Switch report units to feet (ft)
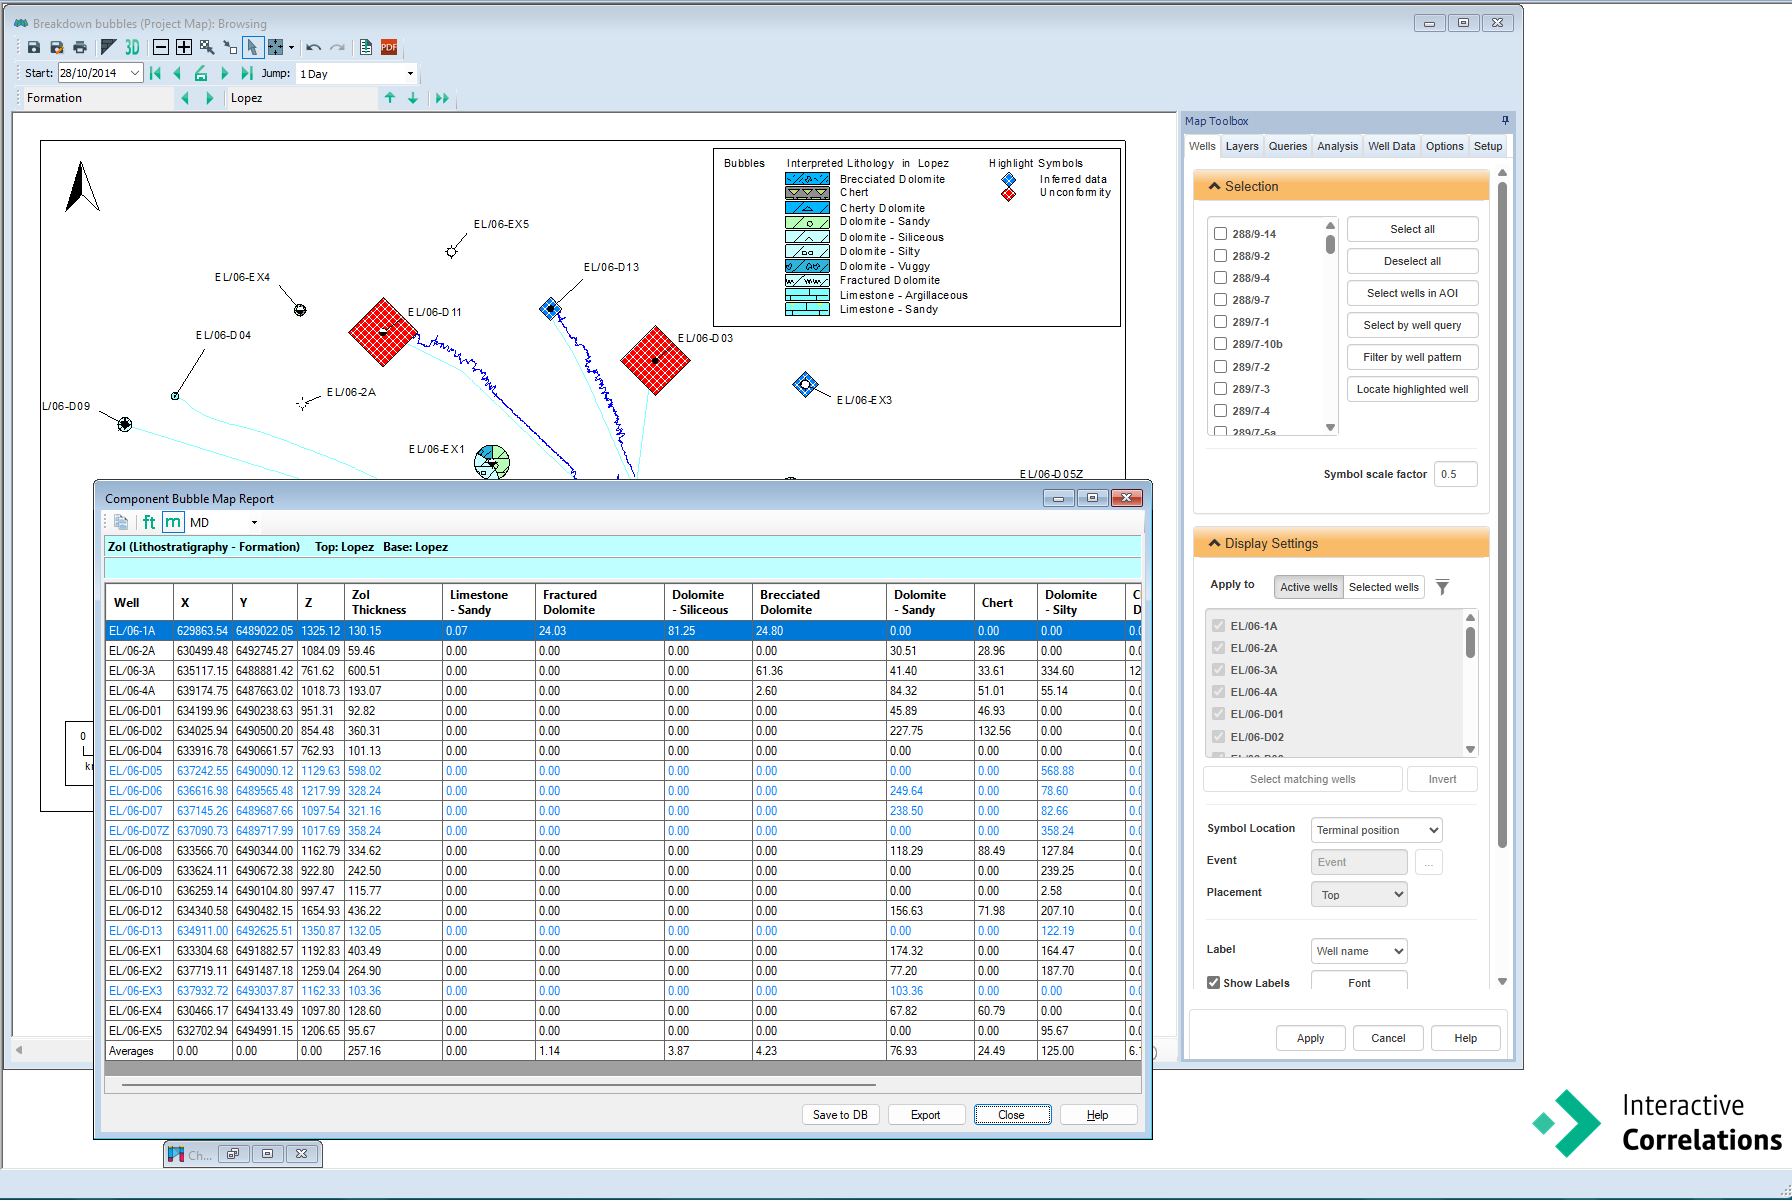 [x=149, y=522]
